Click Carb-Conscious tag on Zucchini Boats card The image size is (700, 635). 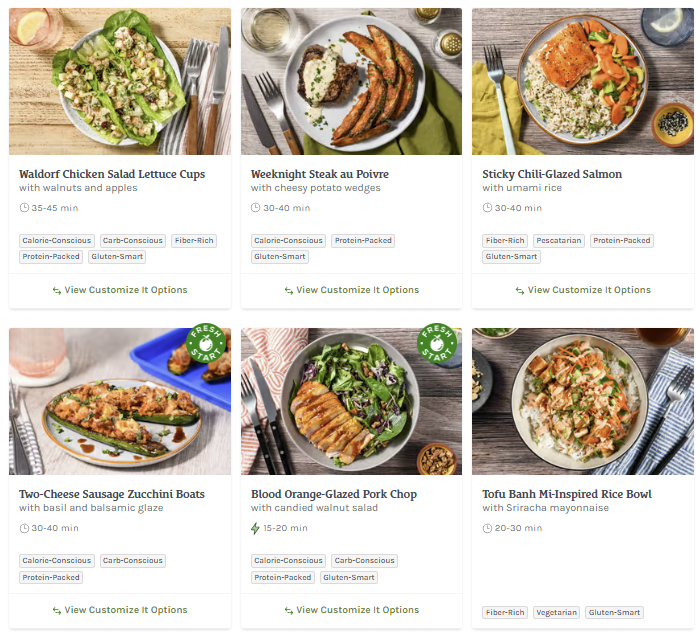(x=133, y=561)
